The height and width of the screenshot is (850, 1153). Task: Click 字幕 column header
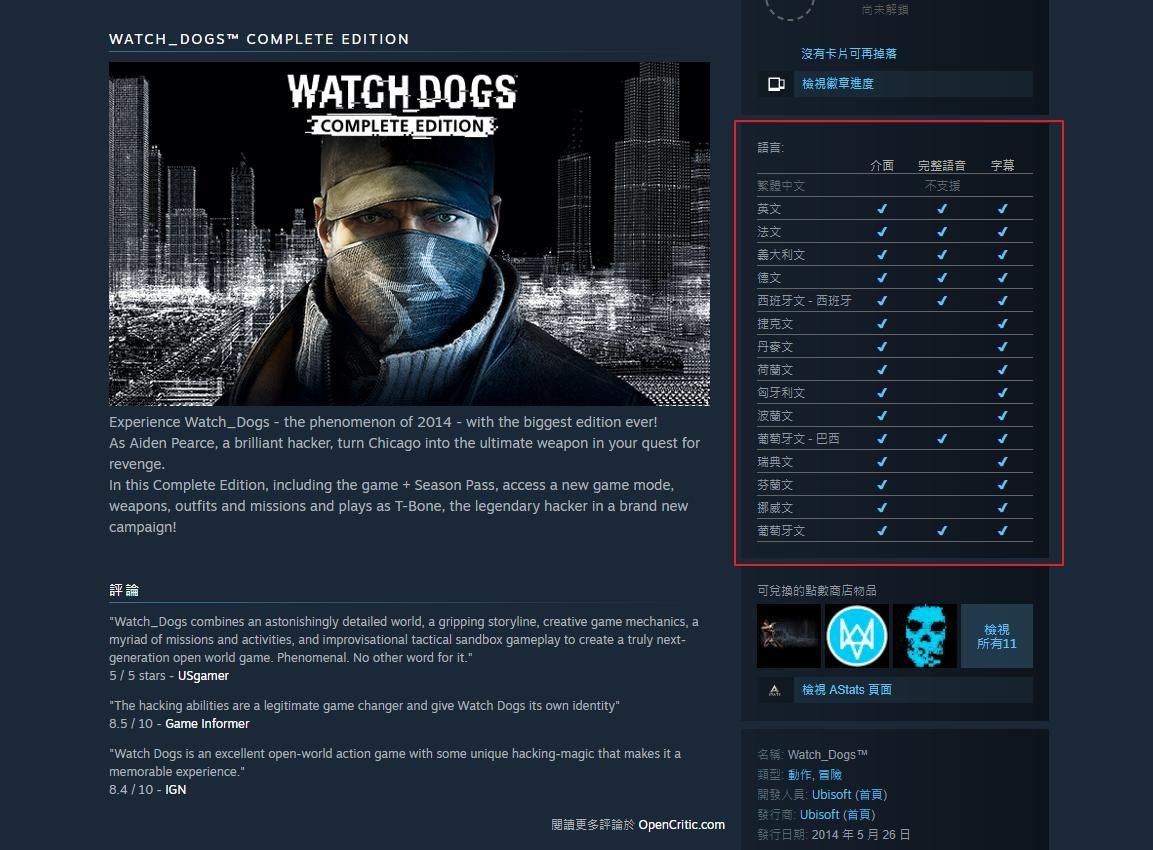1002,165
